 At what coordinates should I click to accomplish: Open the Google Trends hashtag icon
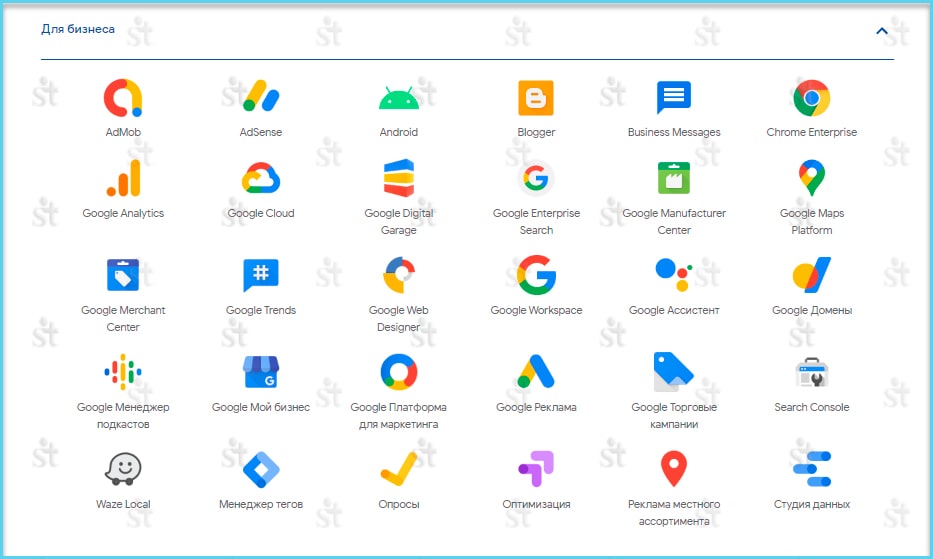pos(261,275)
